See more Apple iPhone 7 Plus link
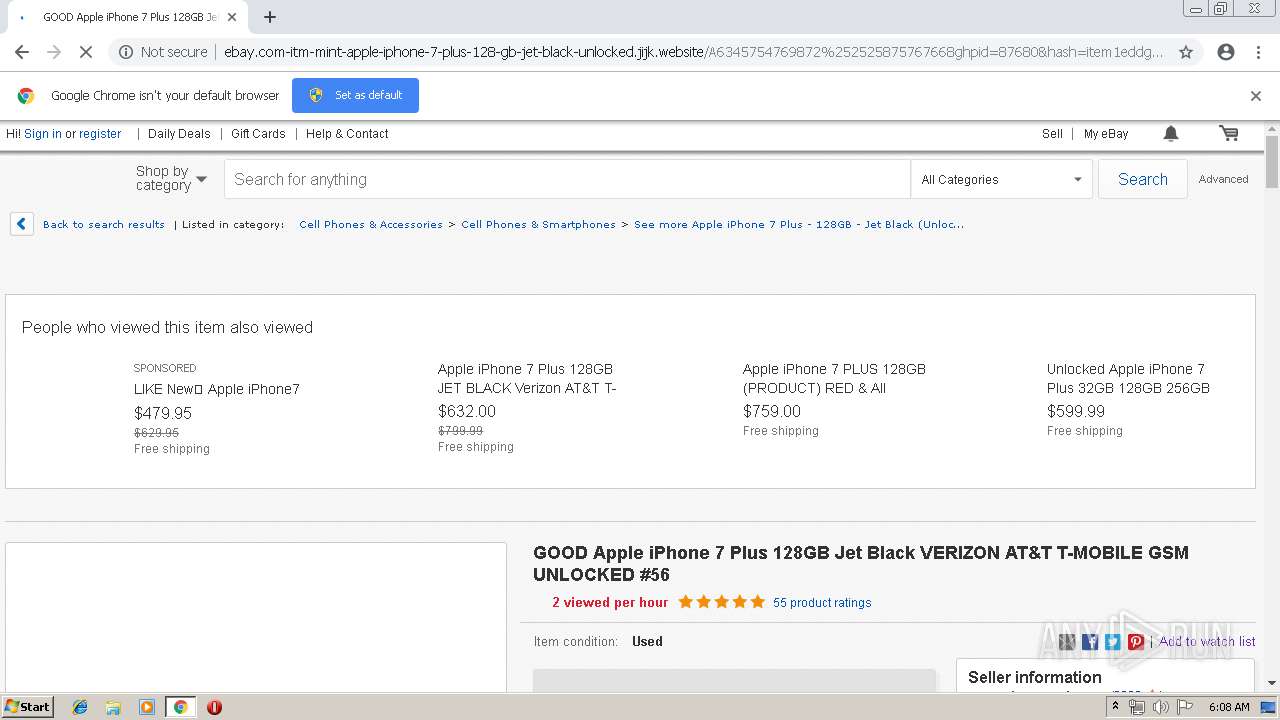The width and height of the screenshot is (1280, 720). pos(799,224)
